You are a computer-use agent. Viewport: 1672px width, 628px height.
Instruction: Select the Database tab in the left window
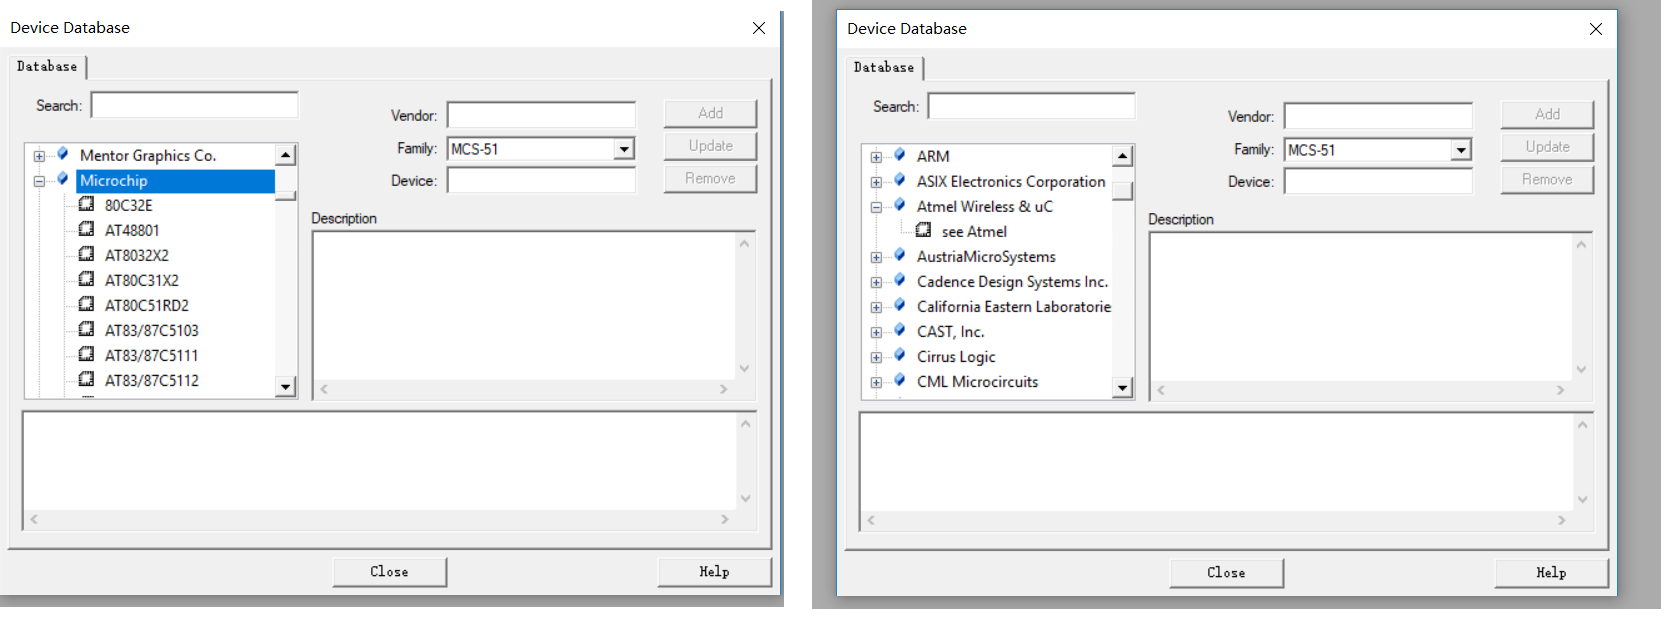click(47, 67)
